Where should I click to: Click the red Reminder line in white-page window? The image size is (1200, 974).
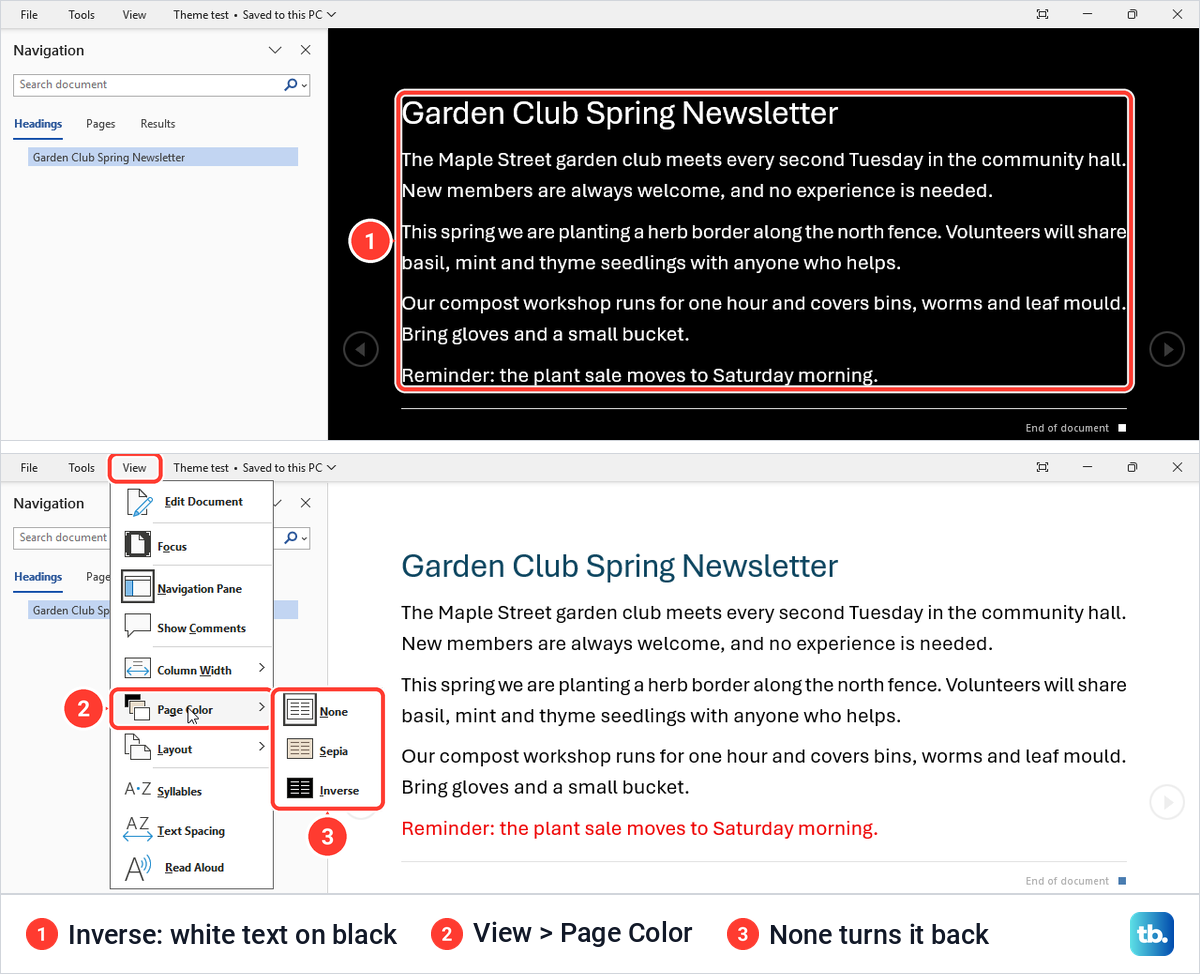coord(639,829)
